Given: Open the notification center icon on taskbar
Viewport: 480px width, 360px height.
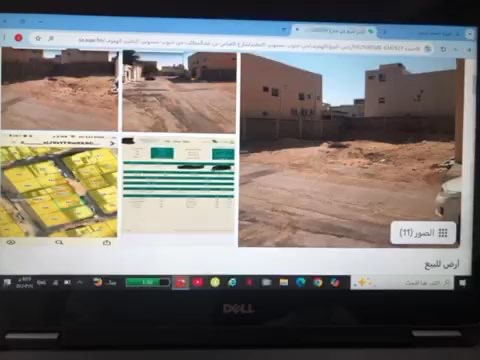Looking at the screenshot, I should point(7,283).
